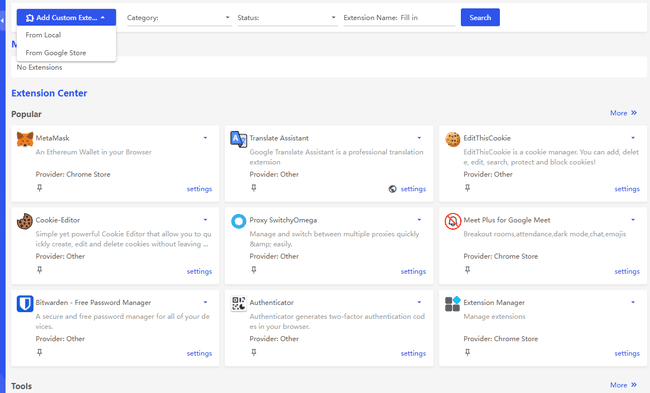Viewport: 650px width, 393px height.
Task: Pin the Bitwarden extension
Action: coord(39,352)
